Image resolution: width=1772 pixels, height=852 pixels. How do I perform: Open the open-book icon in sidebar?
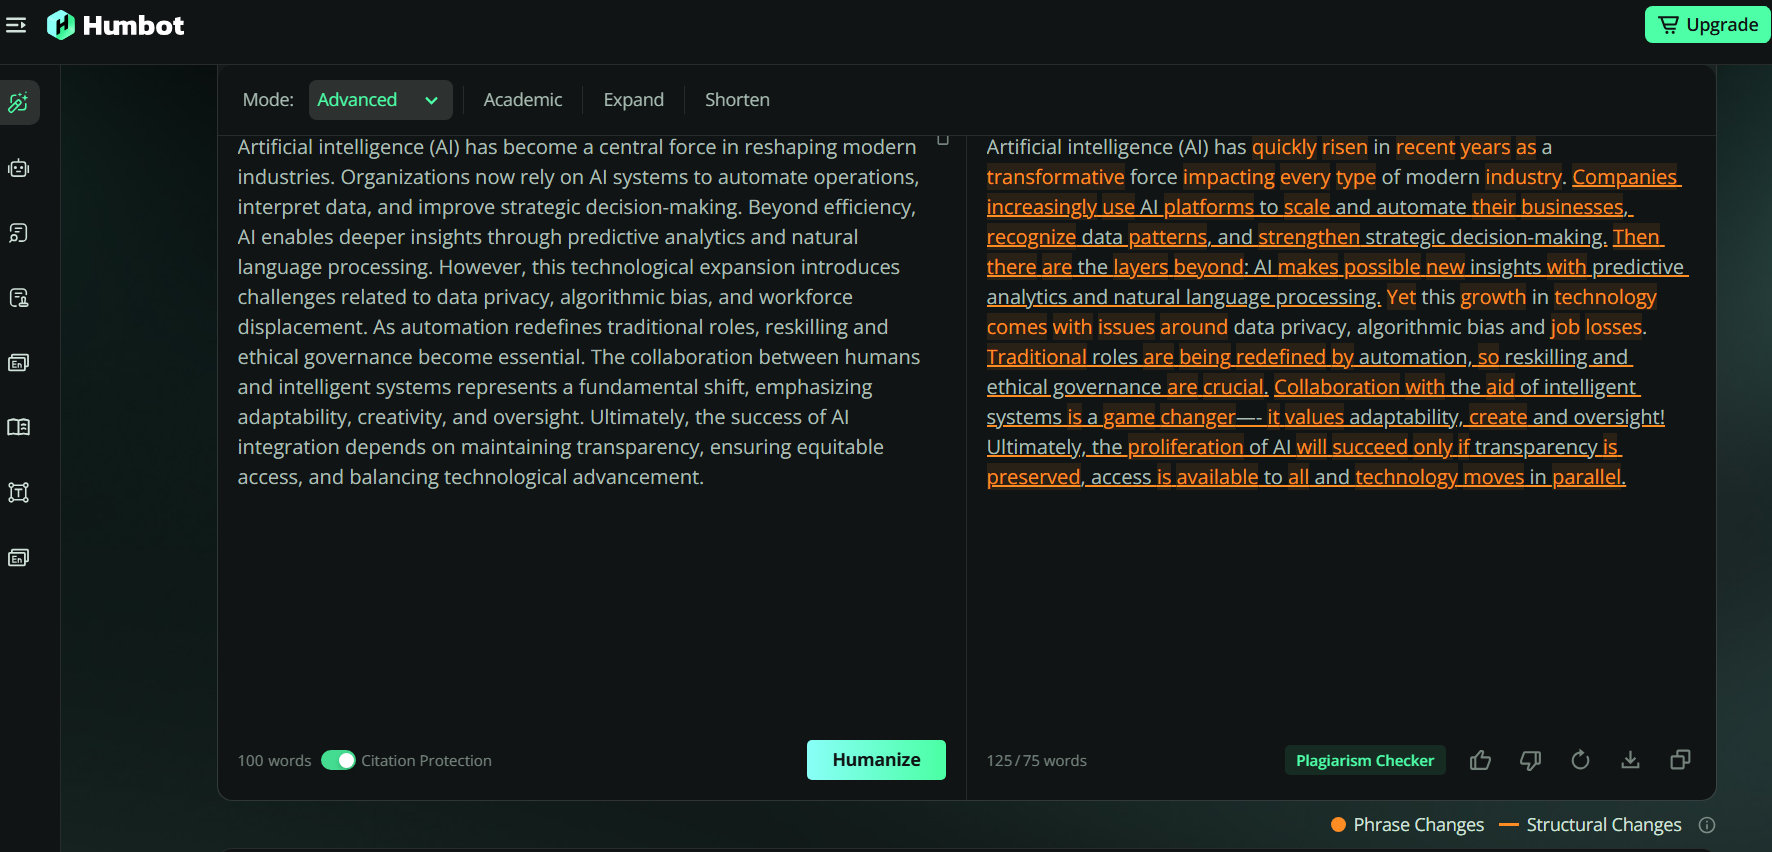tap(19, 427)
